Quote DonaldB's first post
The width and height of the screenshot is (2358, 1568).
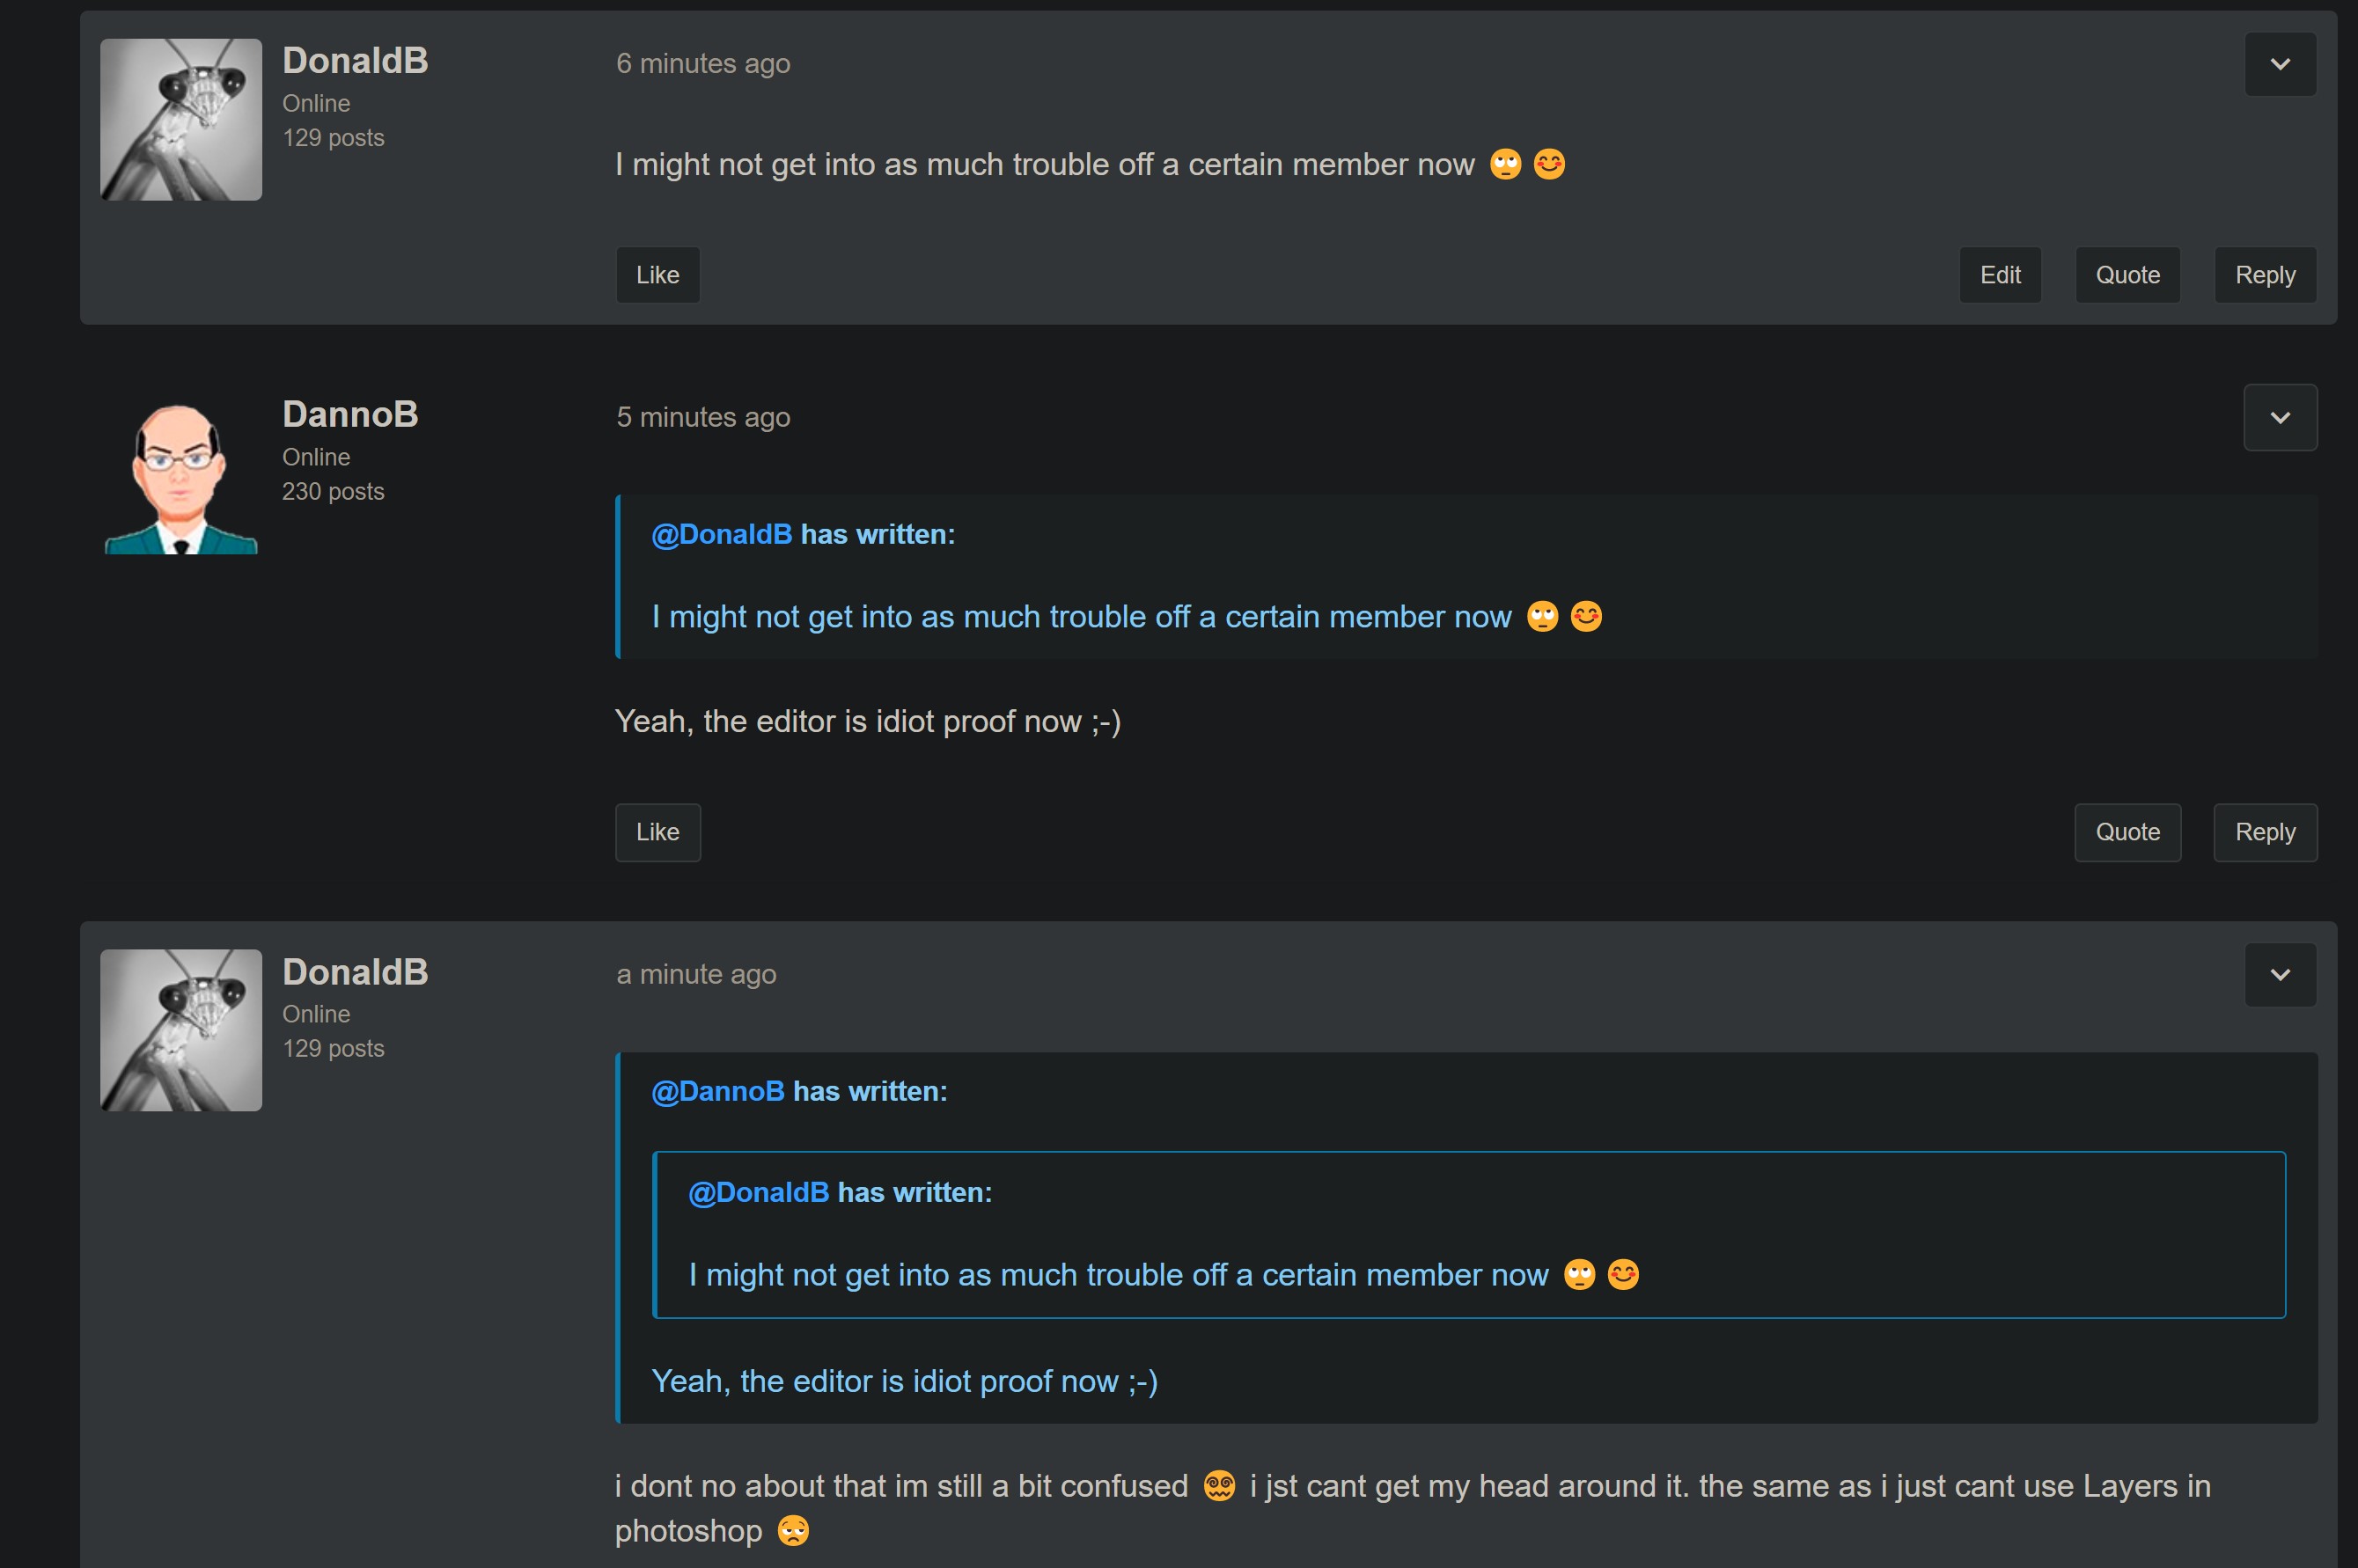point(2127,275)
